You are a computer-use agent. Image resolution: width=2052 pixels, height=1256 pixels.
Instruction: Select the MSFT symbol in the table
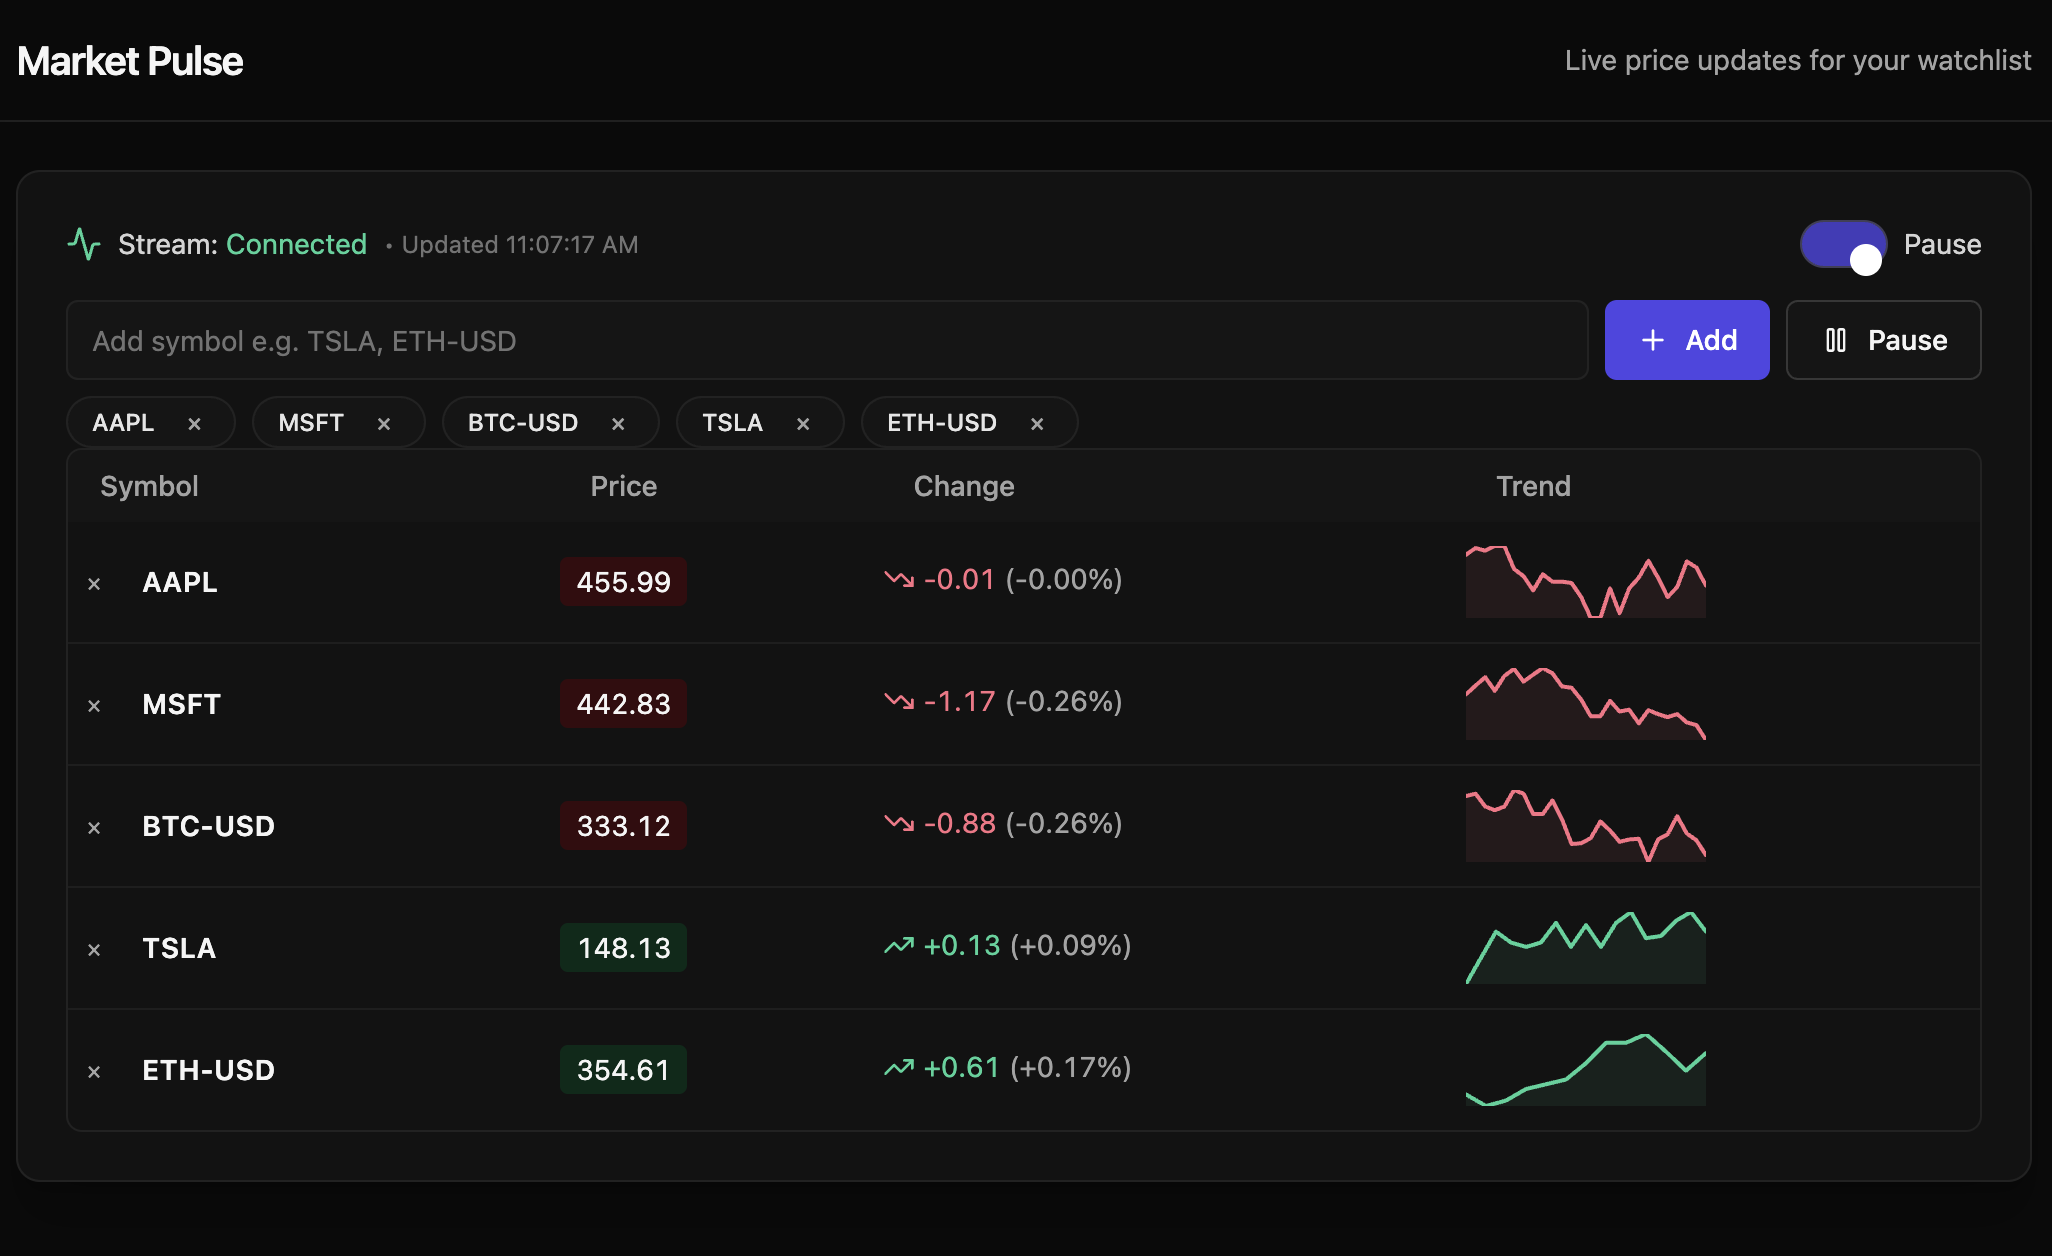[181, 704]
